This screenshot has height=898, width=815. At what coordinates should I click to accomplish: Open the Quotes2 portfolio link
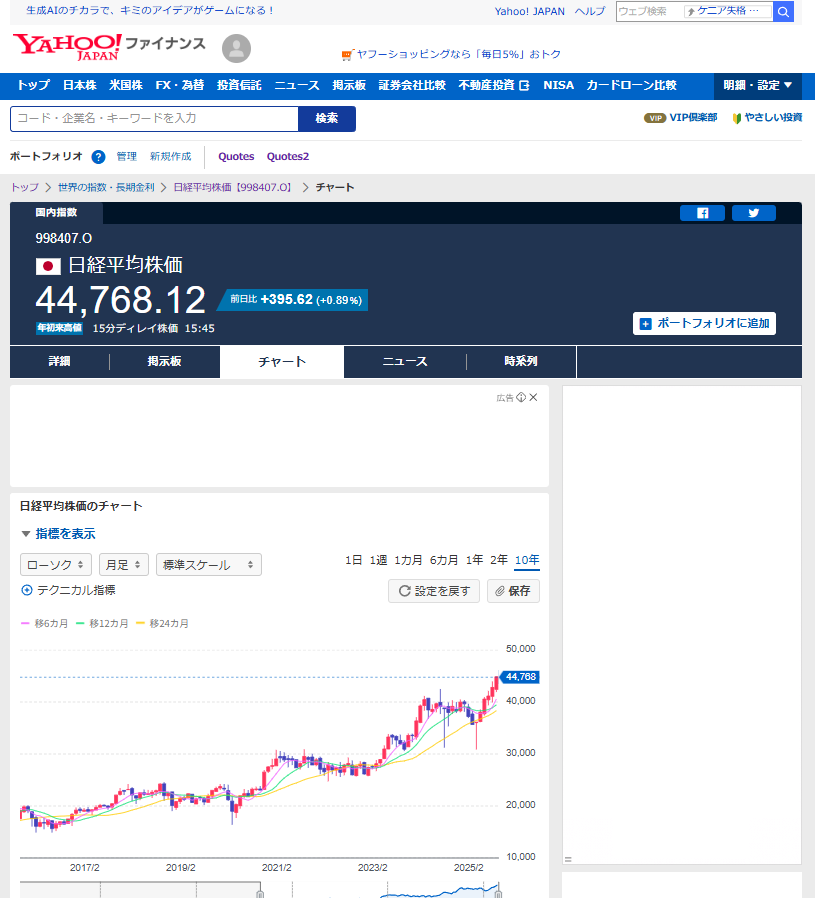coord(288,157)
